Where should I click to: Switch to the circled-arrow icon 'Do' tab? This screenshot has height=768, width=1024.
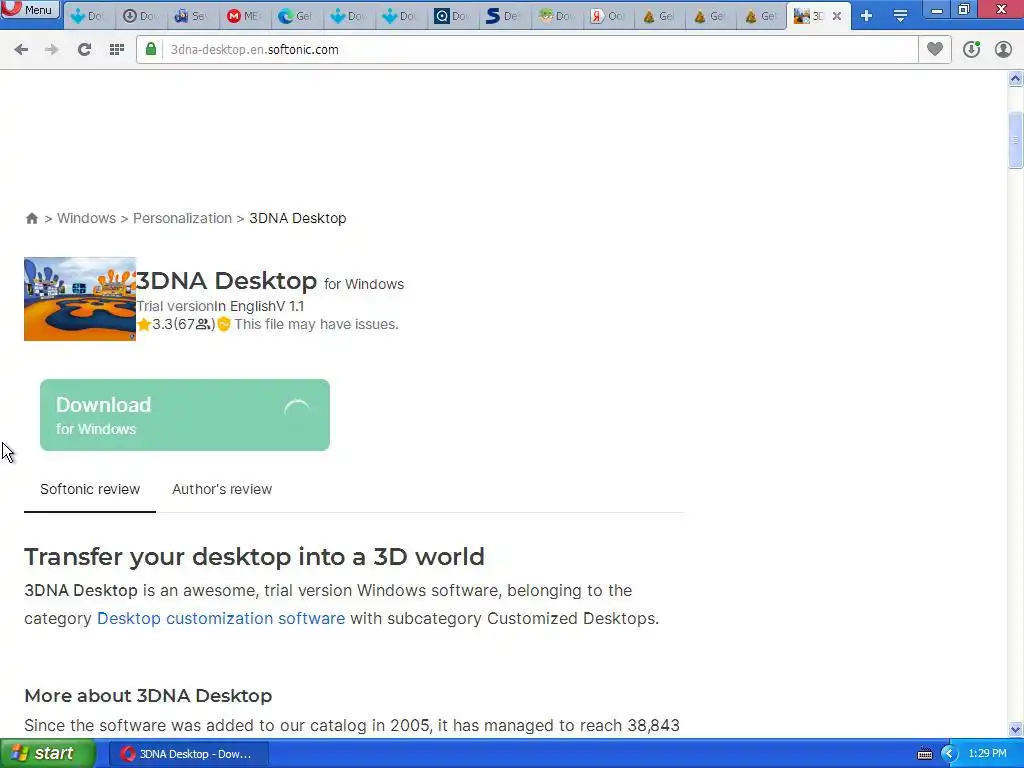click(x=140, y=16)
